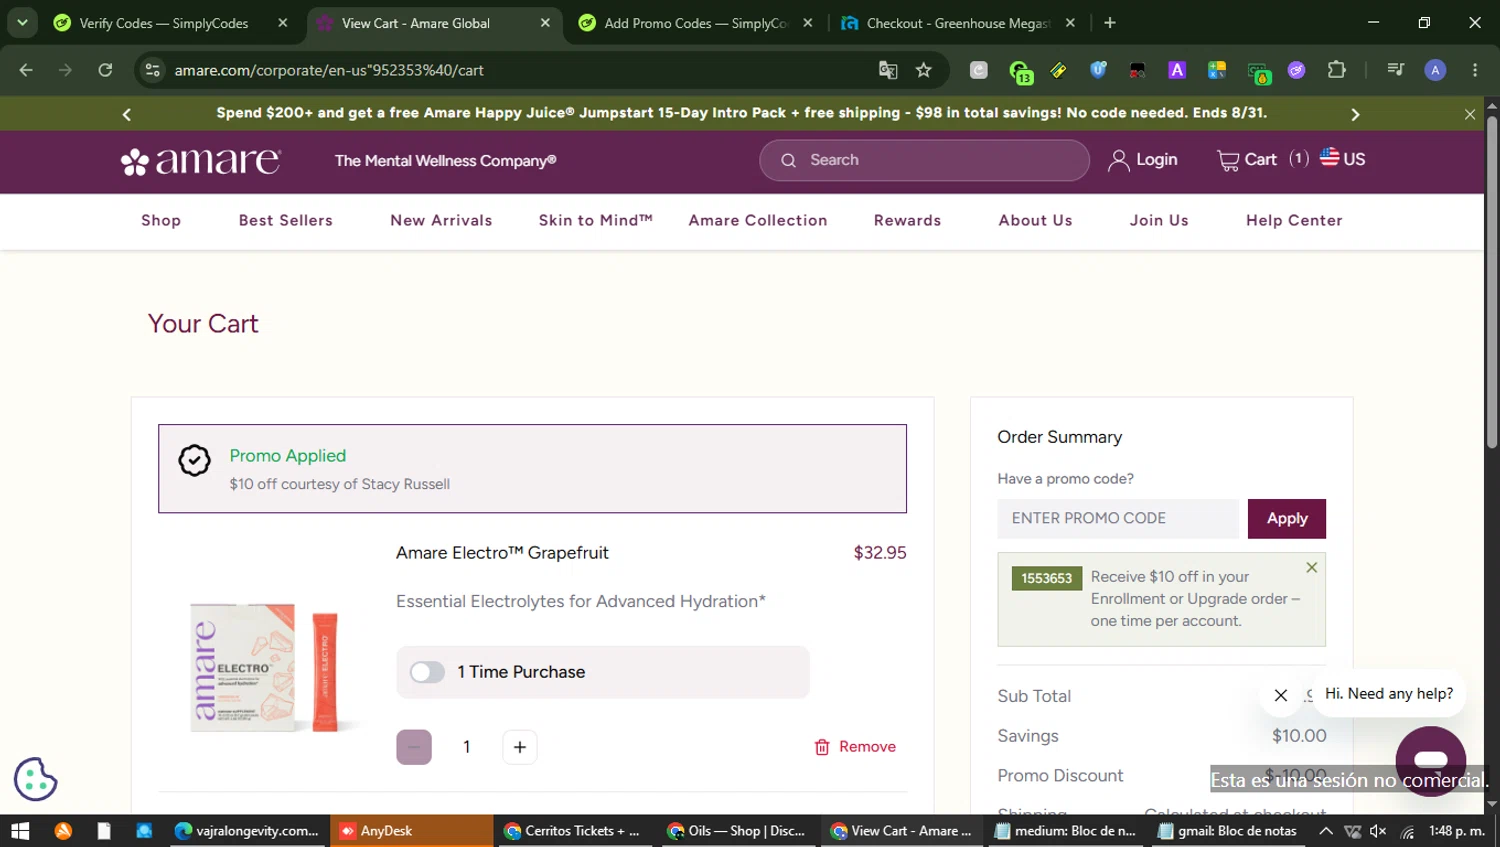Go to the previous promo banner message
1500x847 pixels.
click(127, 114)
